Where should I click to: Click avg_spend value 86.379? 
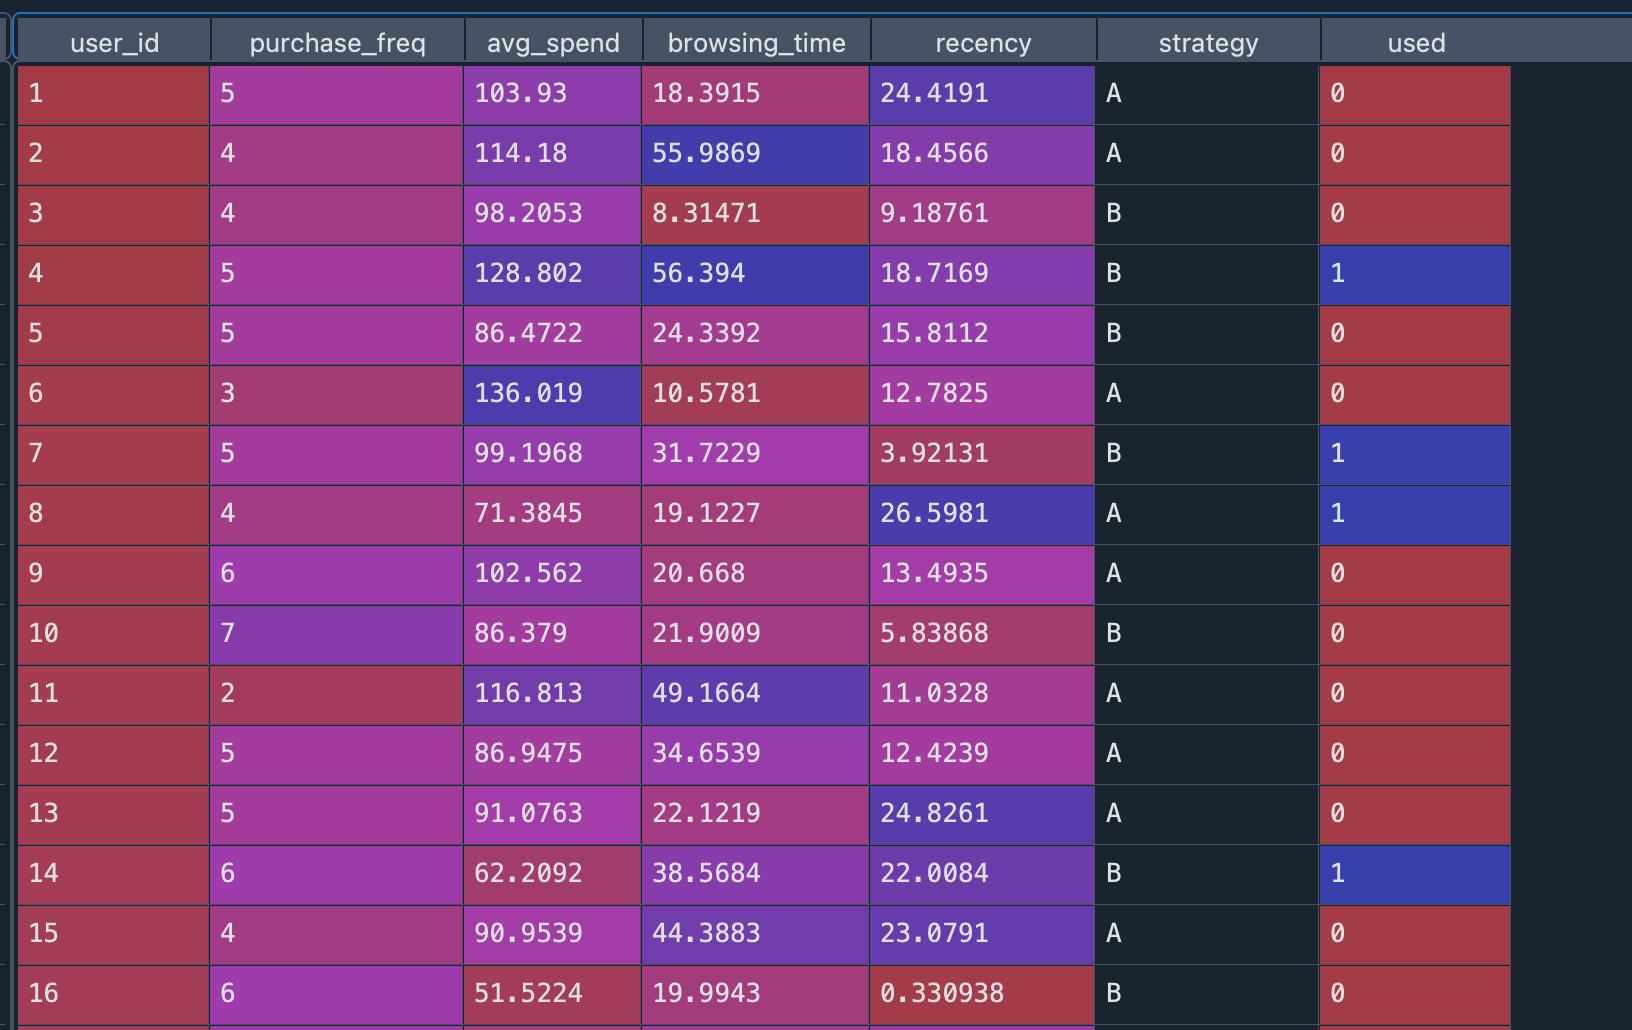click(552, 635)
